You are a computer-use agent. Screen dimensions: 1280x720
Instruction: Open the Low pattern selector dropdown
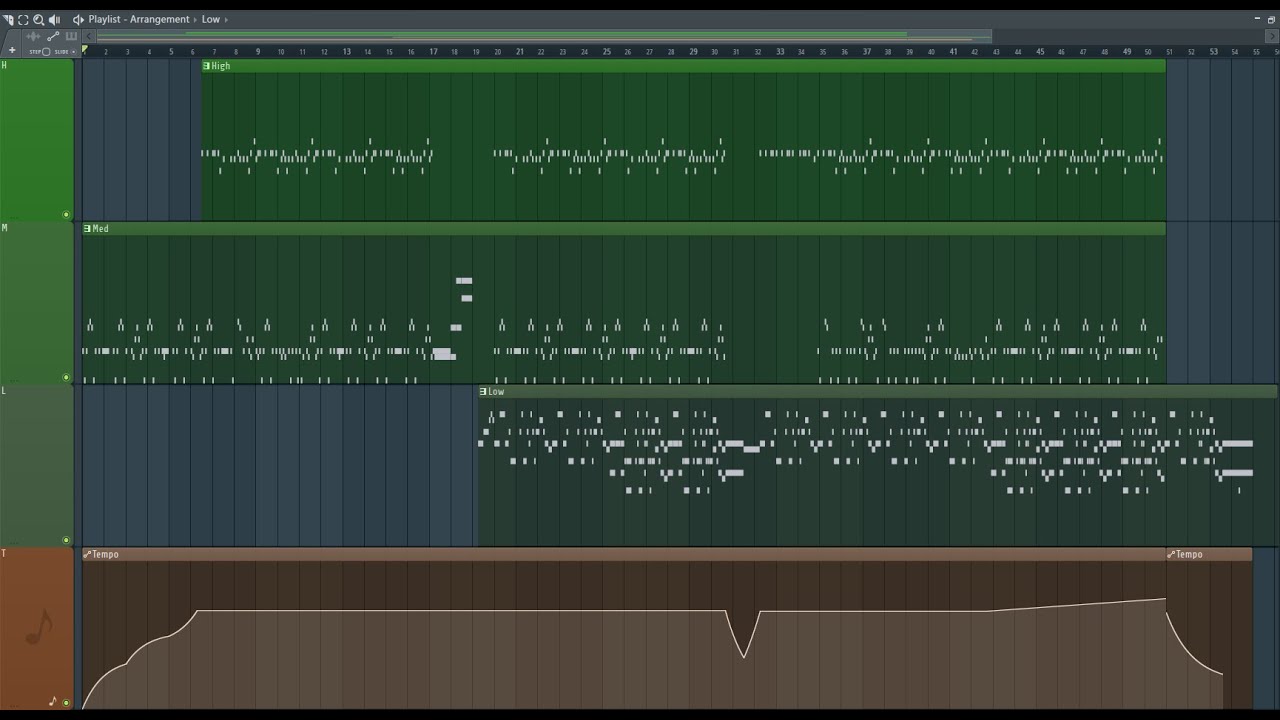pos(211,19)
